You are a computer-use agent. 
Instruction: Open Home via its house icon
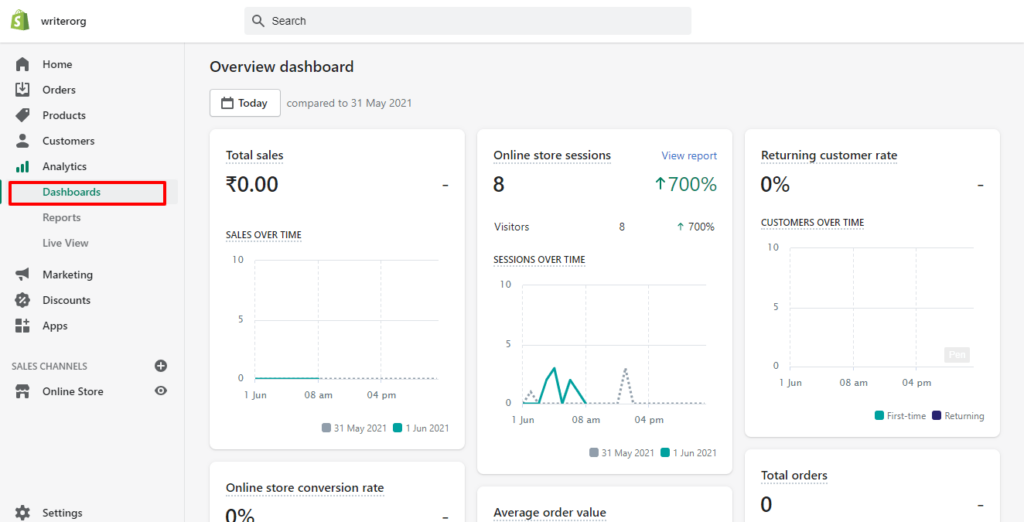[22, 64]
